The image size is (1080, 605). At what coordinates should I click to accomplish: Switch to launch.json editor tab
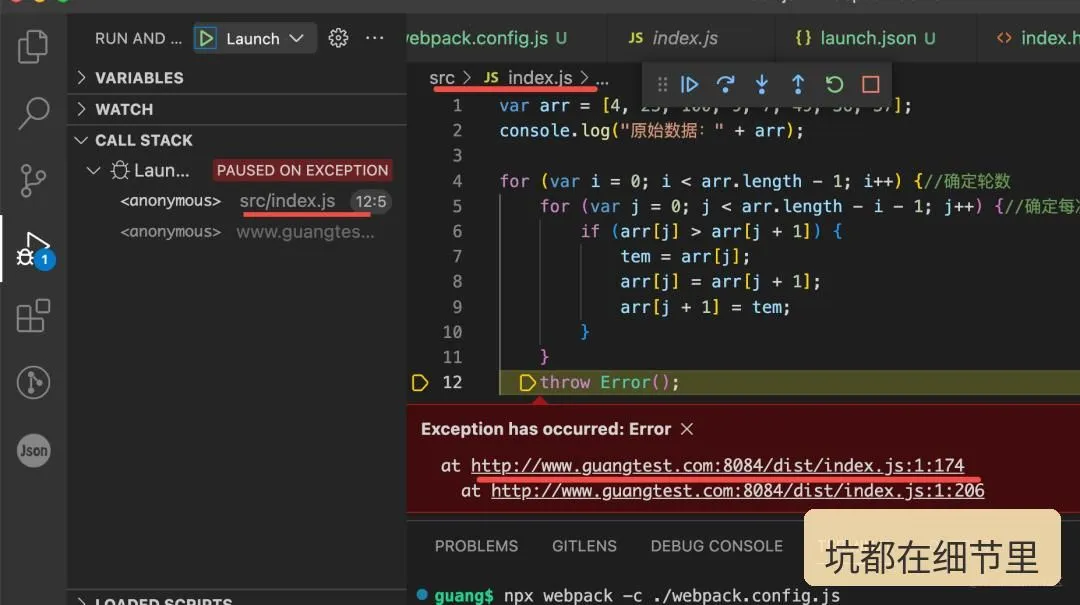click(865, 38)
